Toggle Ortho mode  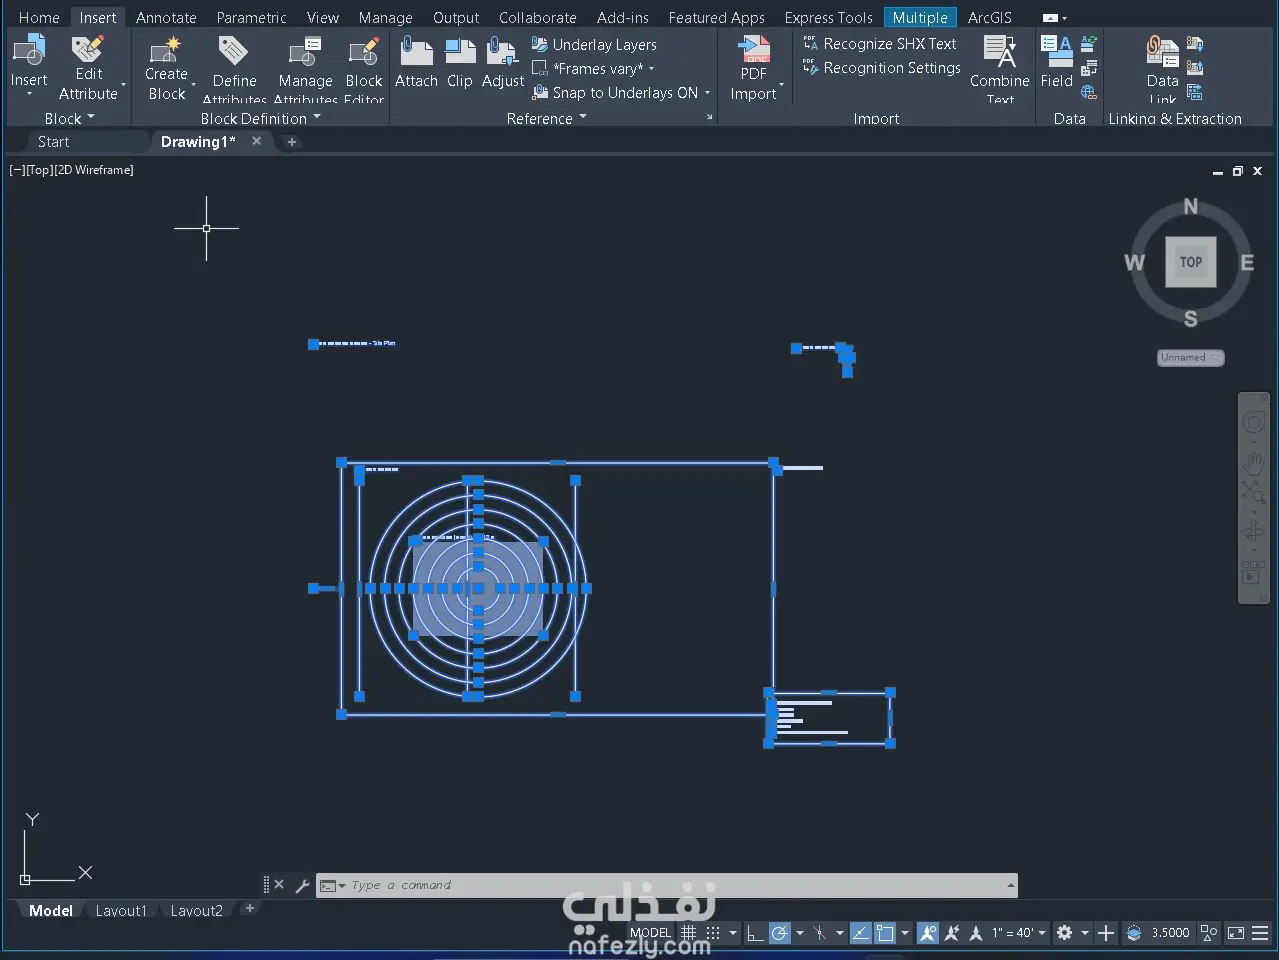(755, 933)
